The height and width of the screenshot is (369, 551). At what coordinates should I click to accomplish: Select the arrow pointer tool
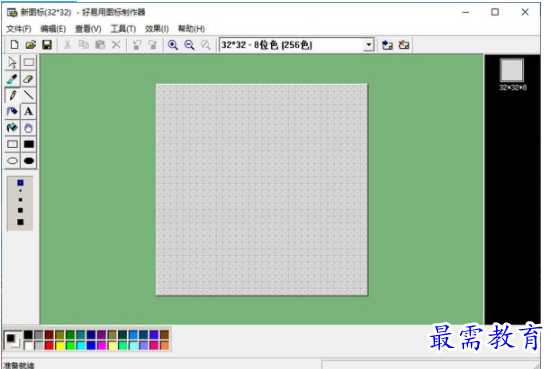12,63
